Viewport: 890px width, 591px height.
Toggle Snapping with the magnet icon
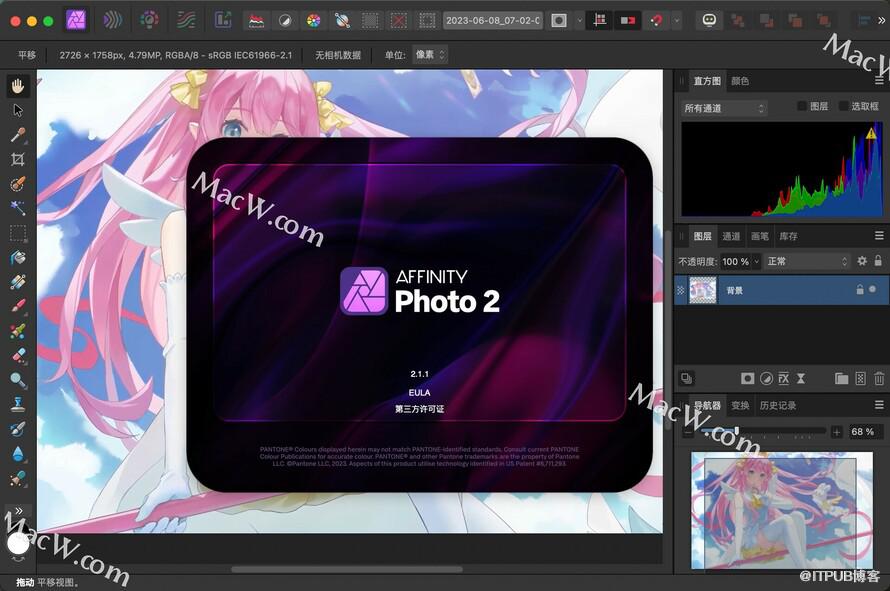656,21
